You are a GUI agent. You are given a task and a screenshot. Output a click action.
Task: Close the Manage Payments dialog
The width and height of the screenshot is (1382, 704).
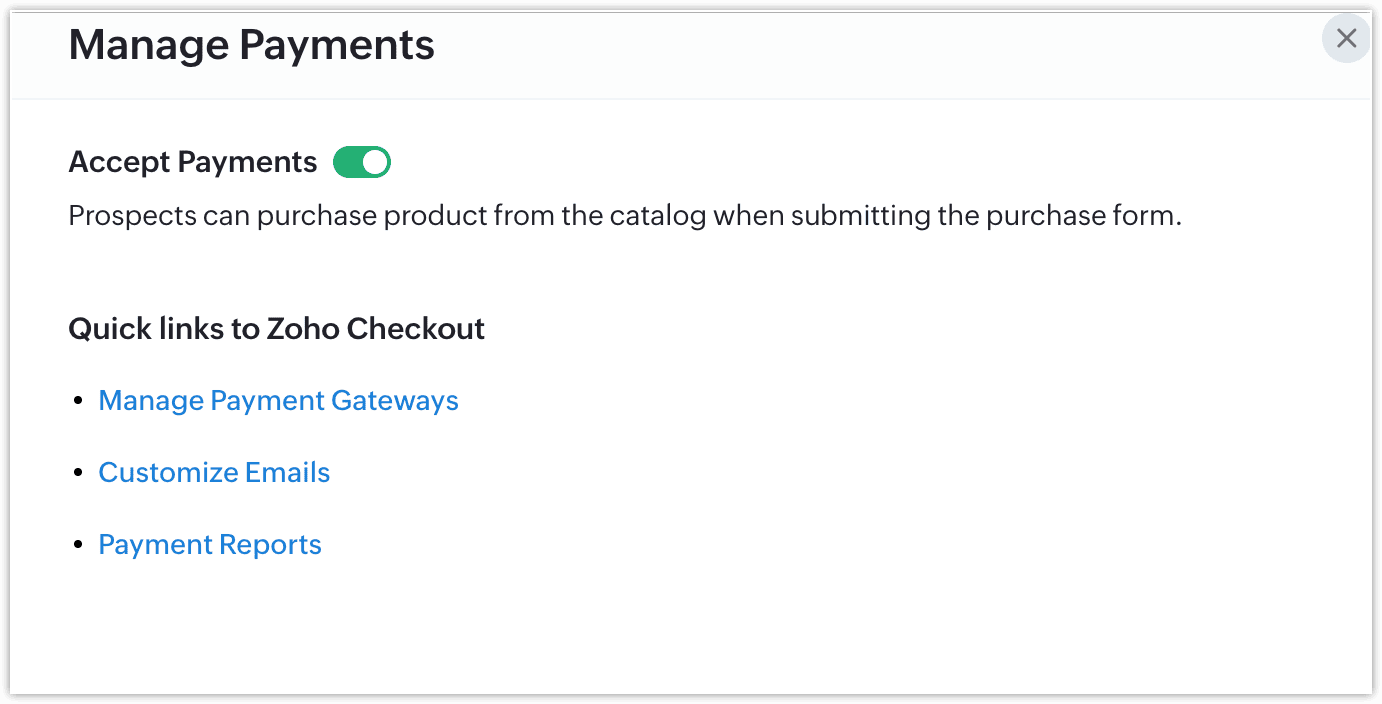1346,39
